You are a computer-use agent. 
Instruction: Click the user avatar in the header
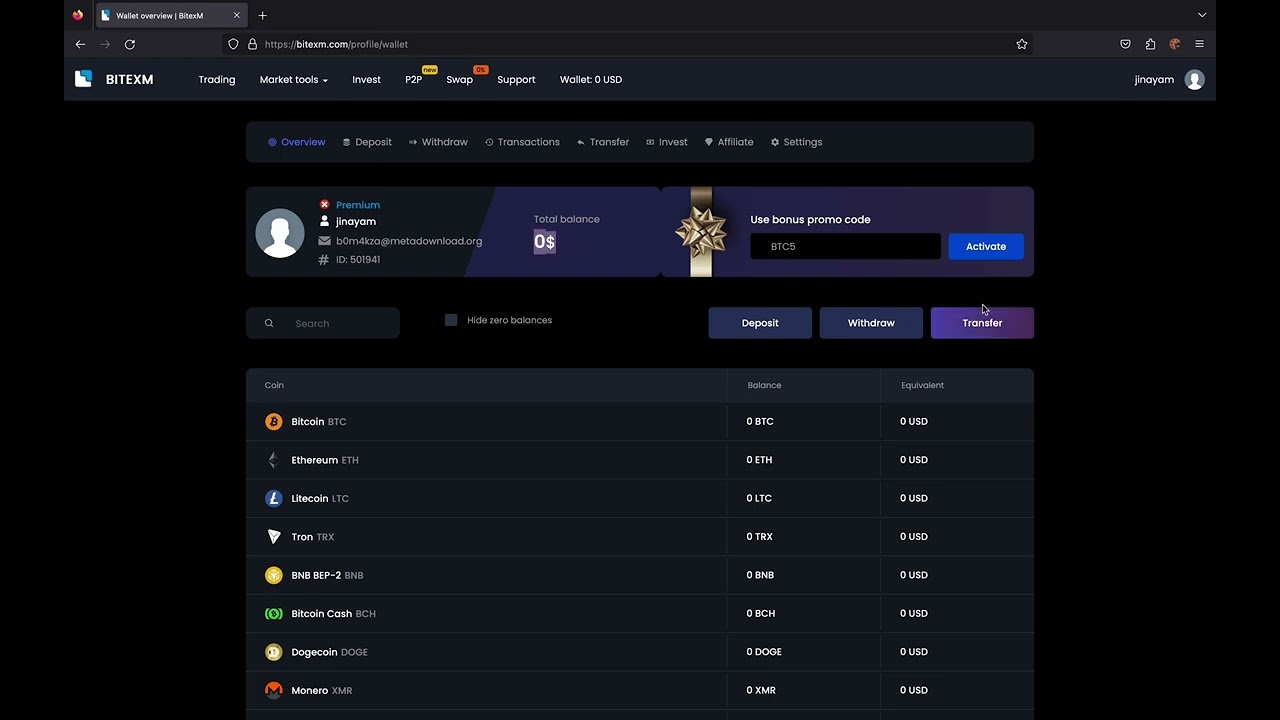[x=1194, y=80]
